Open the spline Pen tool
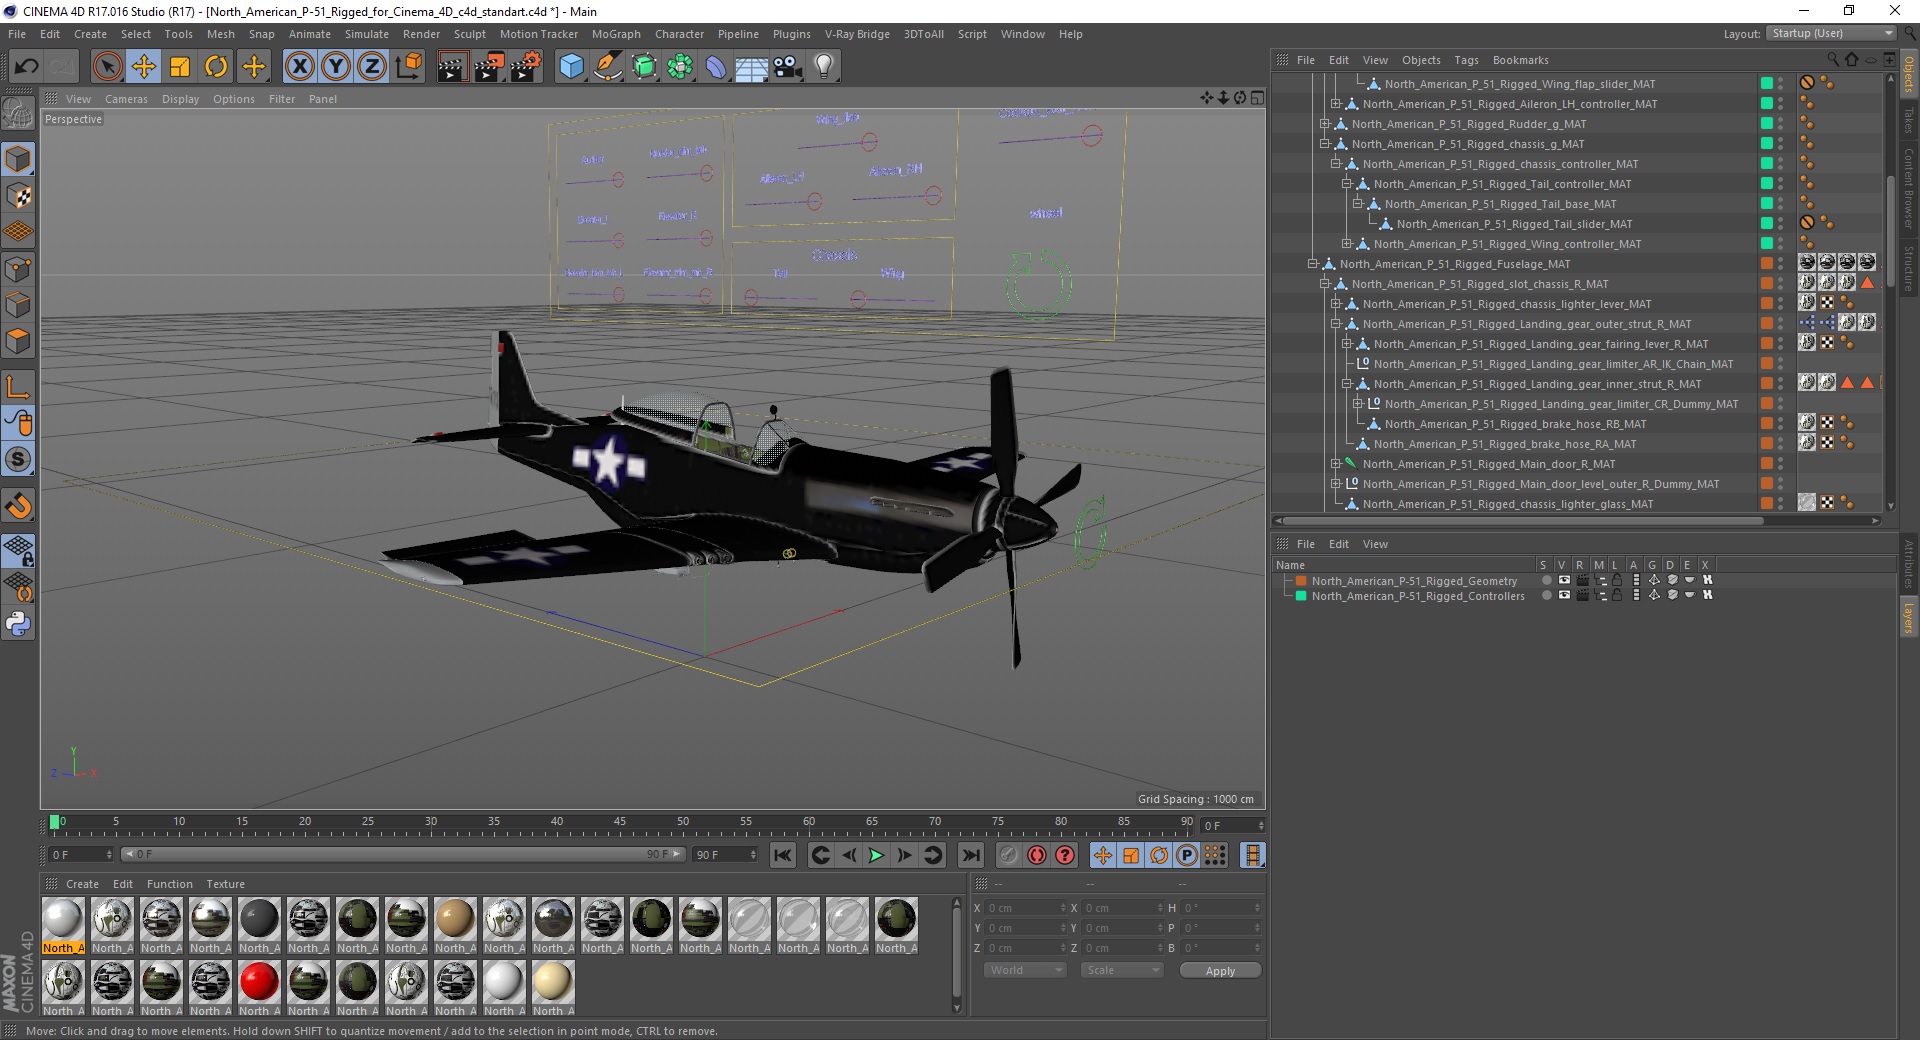The height and width of the screenshot is (1040, 1920). pos(608,67)
